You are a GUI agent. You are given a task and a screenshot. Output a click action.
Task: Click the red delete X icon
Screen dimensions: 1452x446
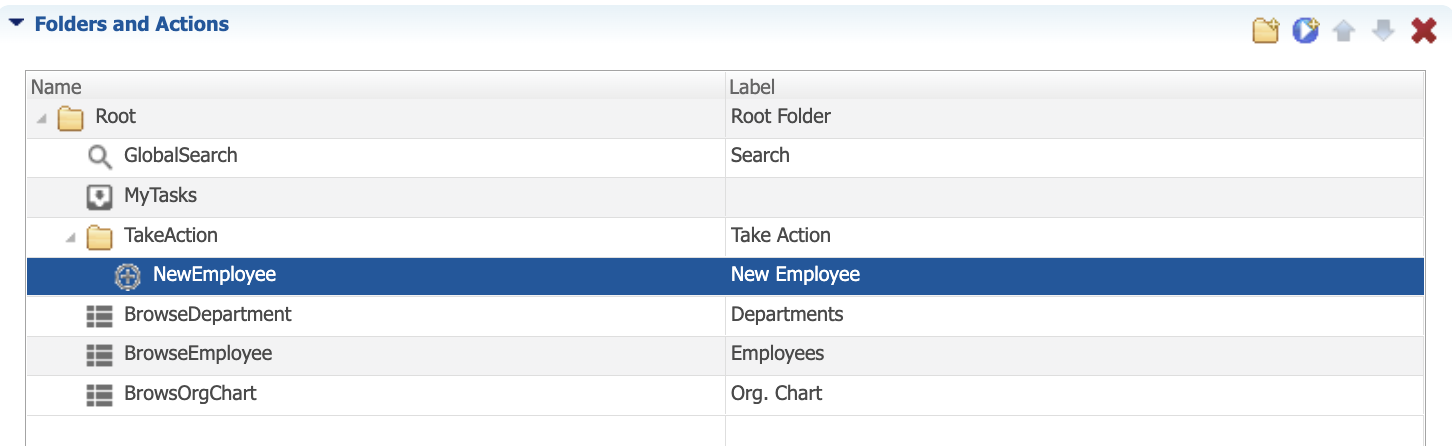click(1424, 32)
